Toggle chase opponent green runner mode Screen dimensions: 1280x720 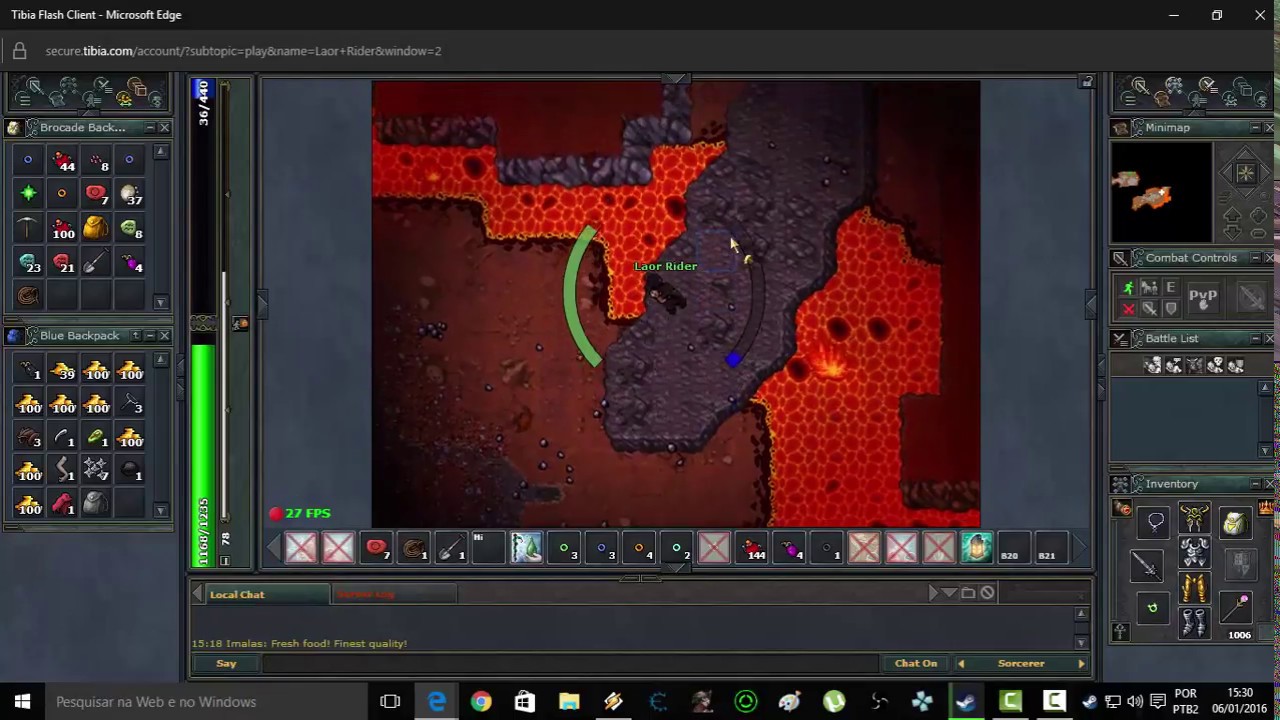[1128, 288]
